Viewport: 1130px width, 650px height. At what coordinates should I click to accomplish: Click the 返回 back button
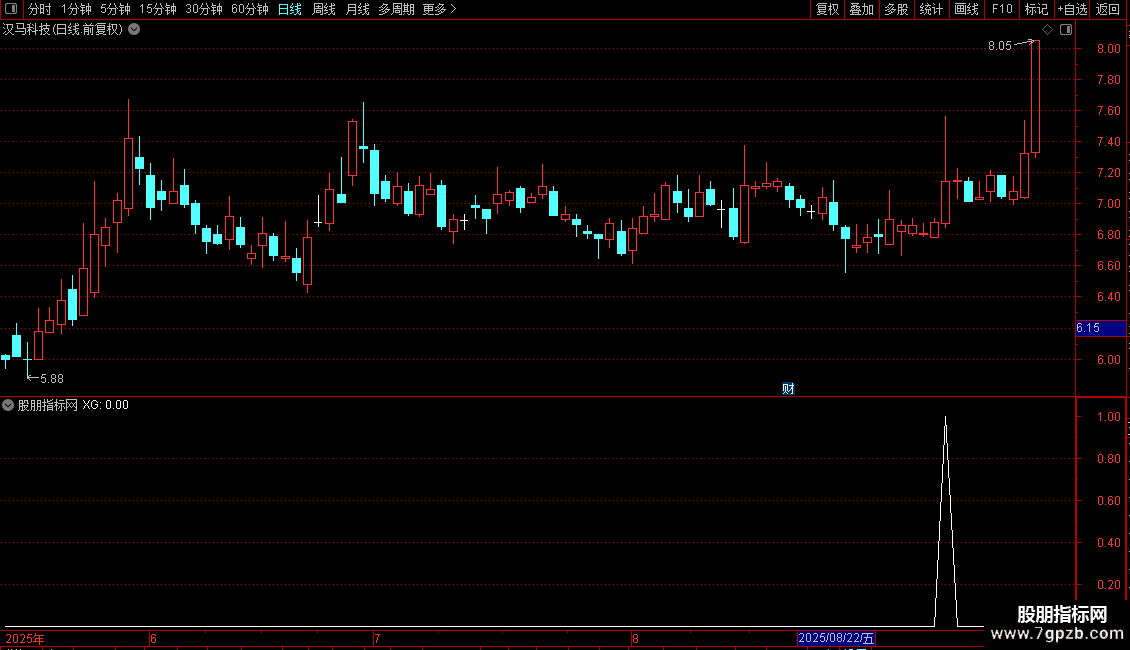point(1108,9)
